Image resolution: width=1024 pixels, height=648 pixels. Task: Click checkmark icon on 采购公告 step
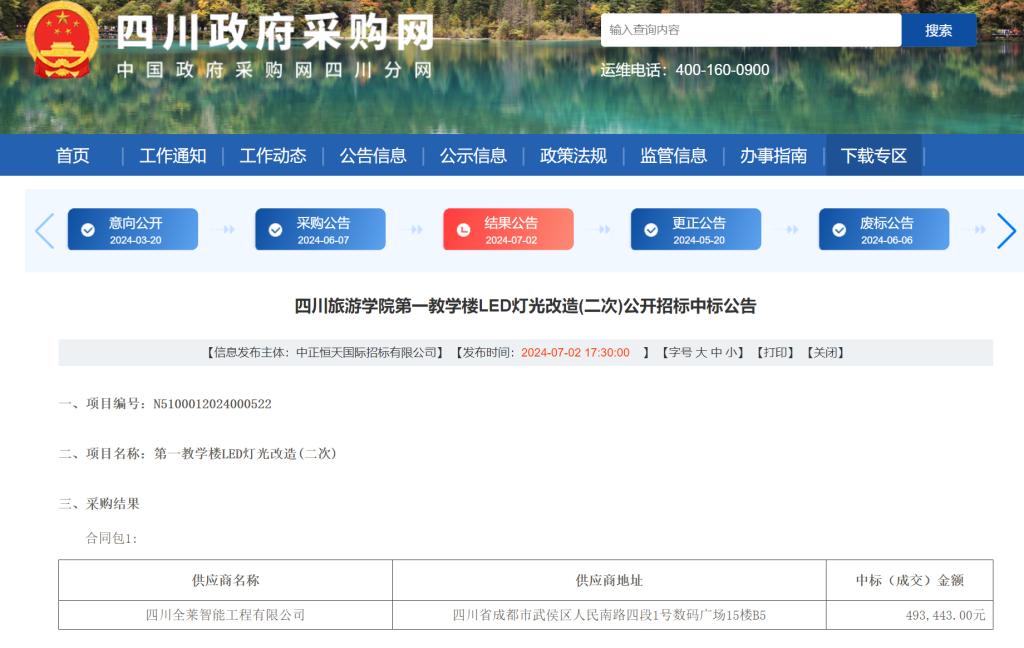276,230
